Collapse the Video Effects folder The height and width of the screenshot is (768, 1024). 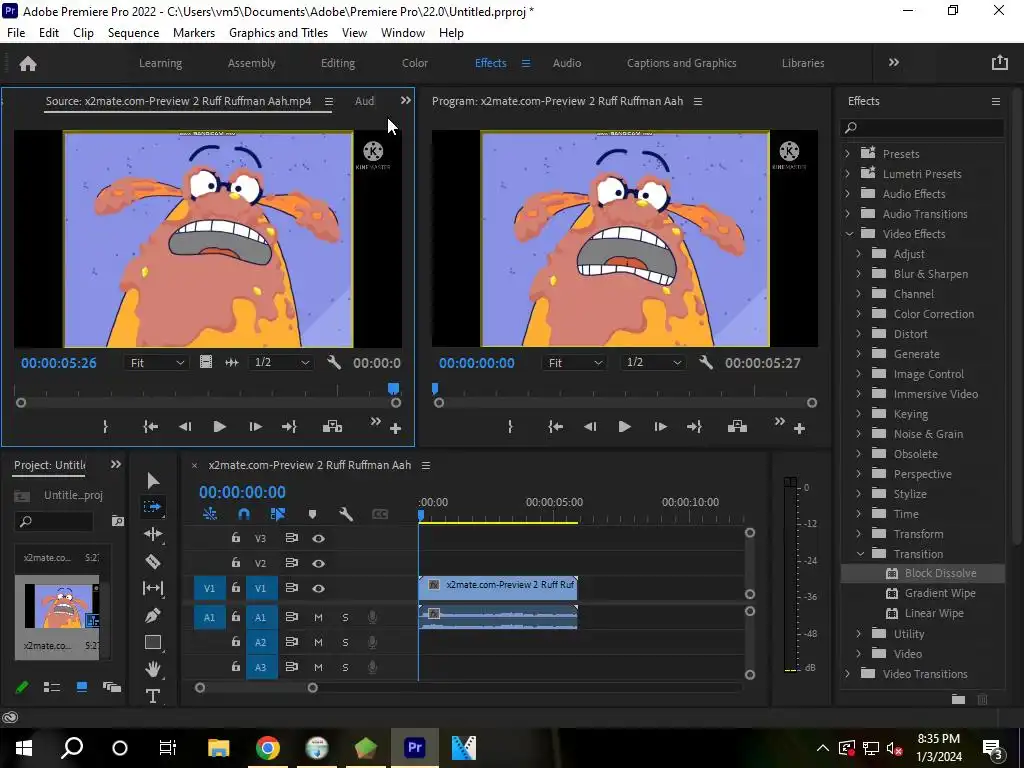coord(848,234)
